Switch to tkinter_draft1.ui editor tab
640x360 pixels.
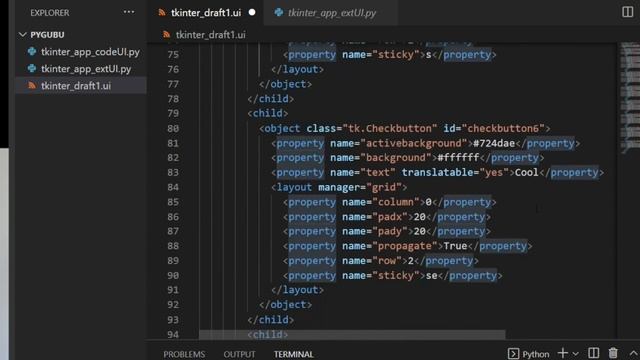pos(206,13)
